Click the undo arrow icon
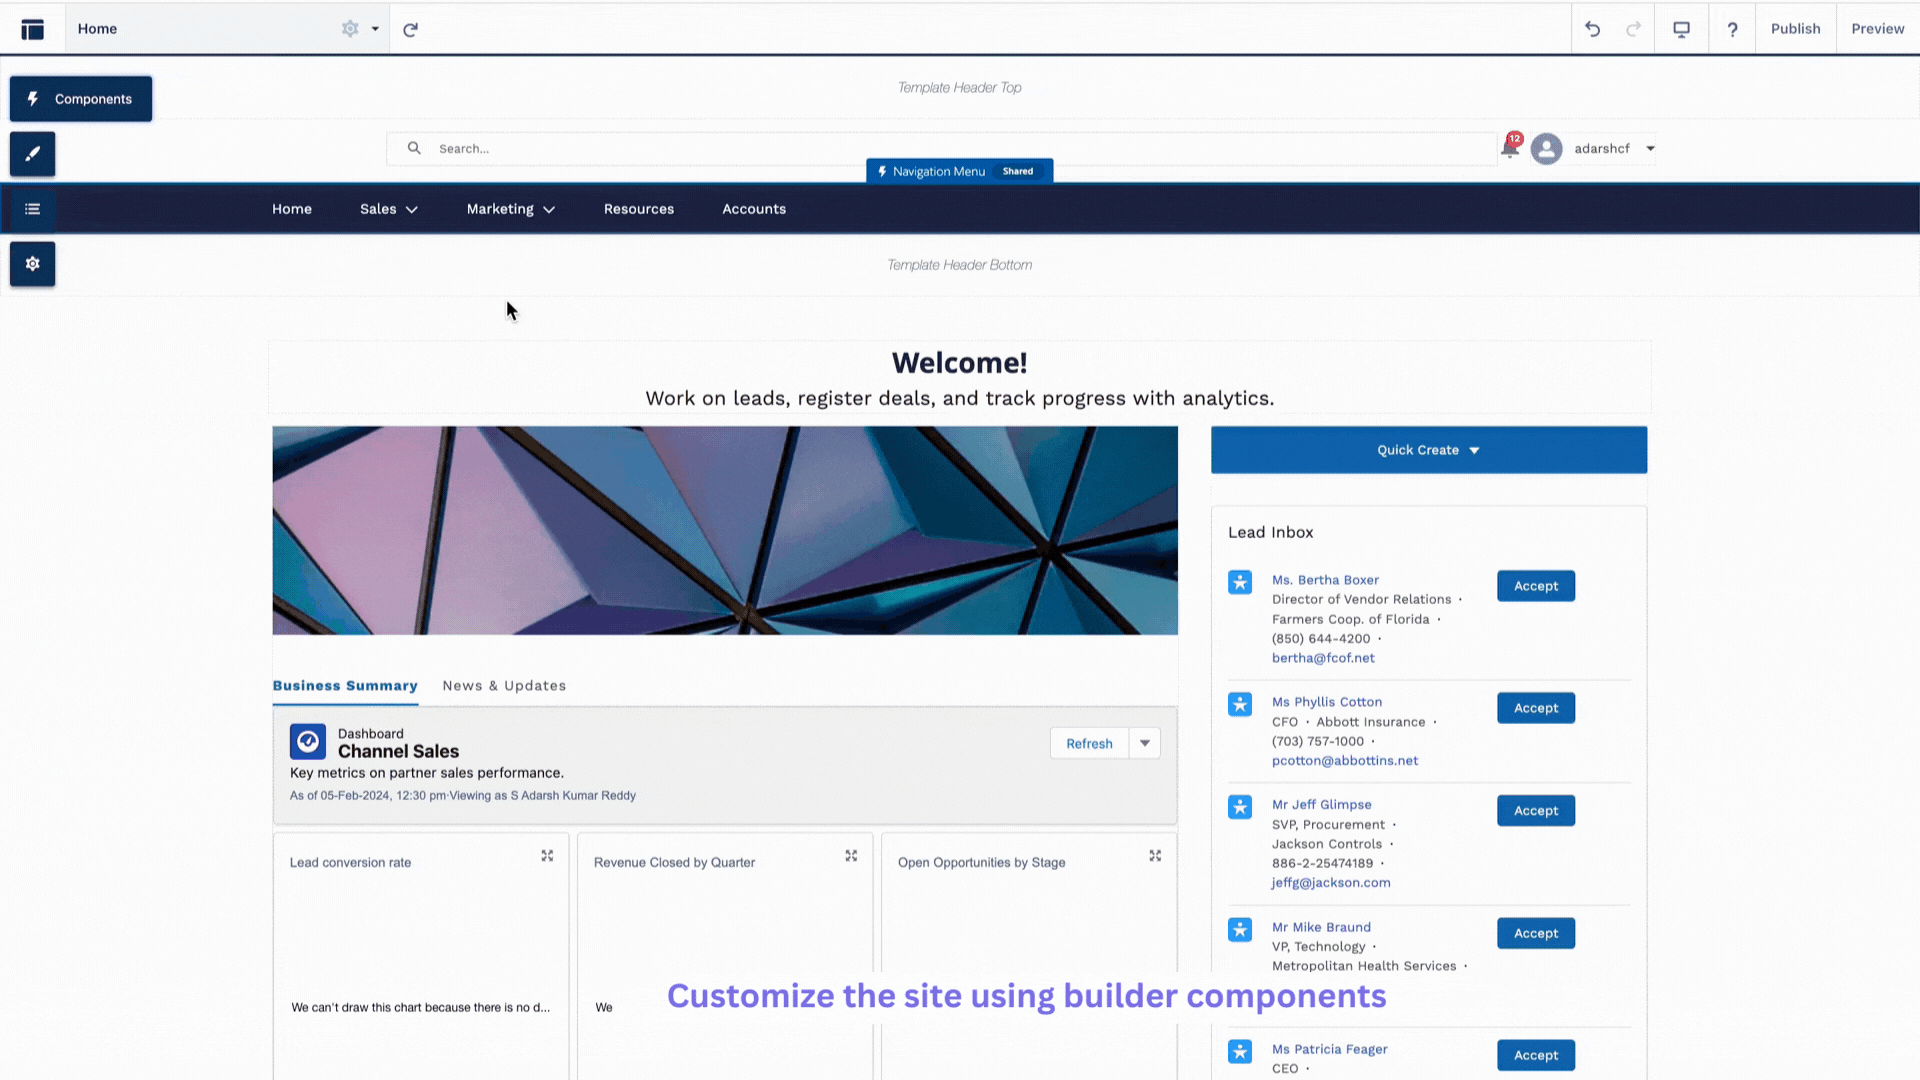1920x1080 pixels. tap(1592, 28)
